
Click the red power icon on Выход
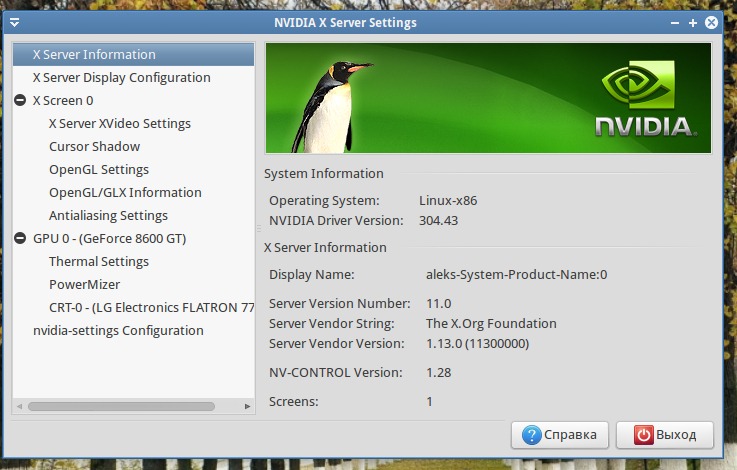pos(643,435)
